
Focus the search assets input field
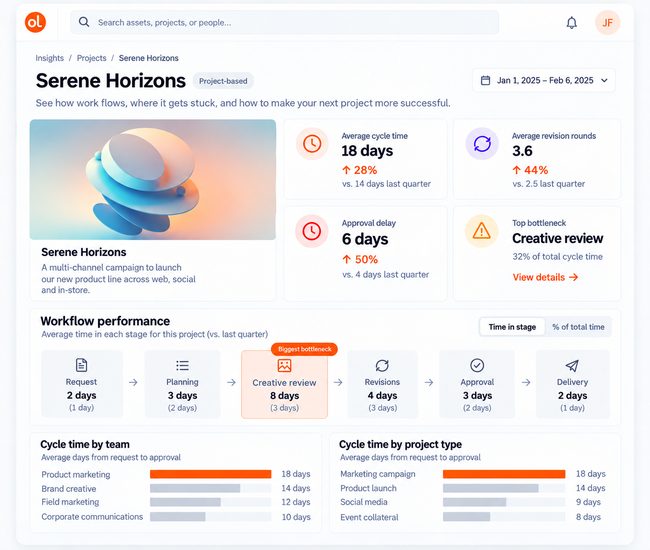[x=284, y=22]
